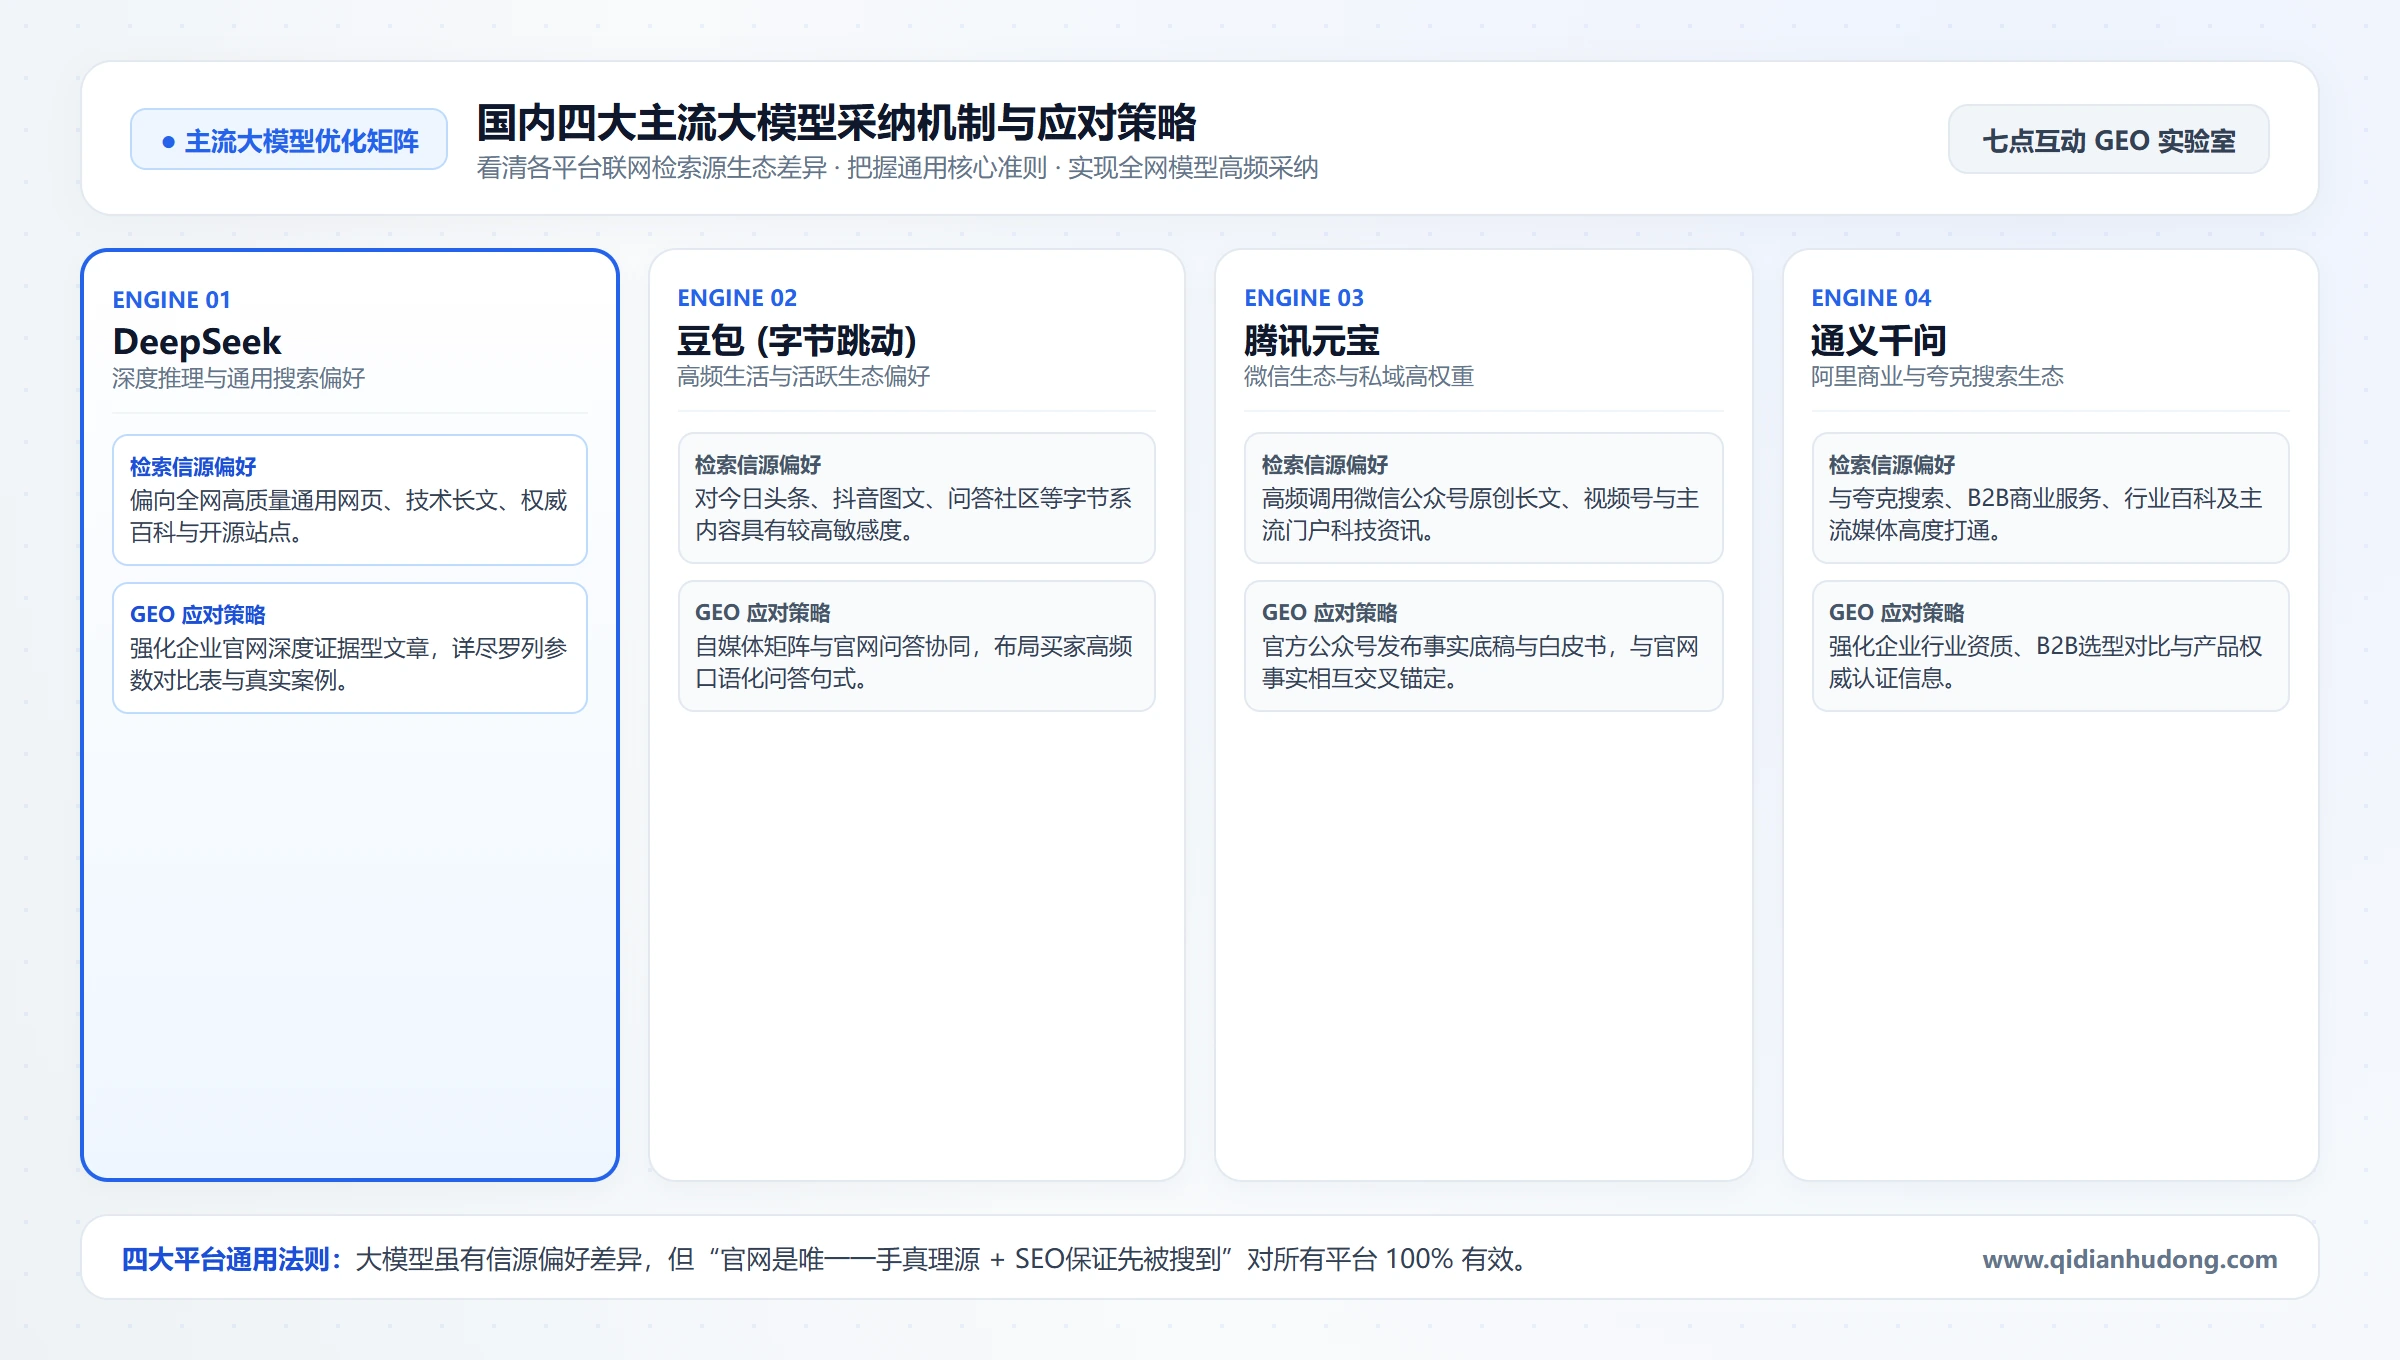The height and width of the screenshot is (1360, 2400).
Task: Click the 七点互动 GEO 实验室 label
Action: [x=2108, y=140]
